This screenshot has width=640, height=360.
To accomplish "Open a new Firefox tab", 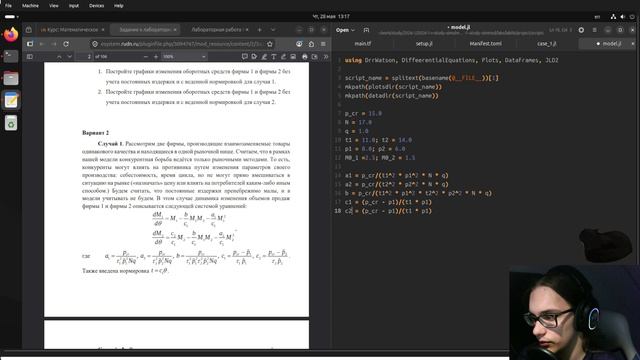I will pos(259,30).
